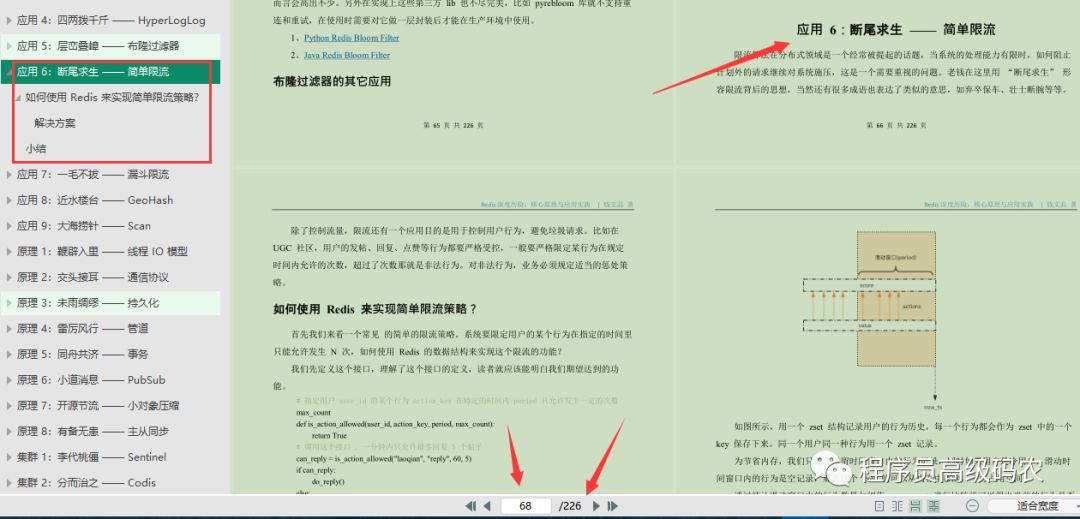Open sub-bookmark 如何使用 Redis 来实现简单限流策略?
This screenshot has width=1080, height=519.
pyautogui.click(x=112, y=98)
